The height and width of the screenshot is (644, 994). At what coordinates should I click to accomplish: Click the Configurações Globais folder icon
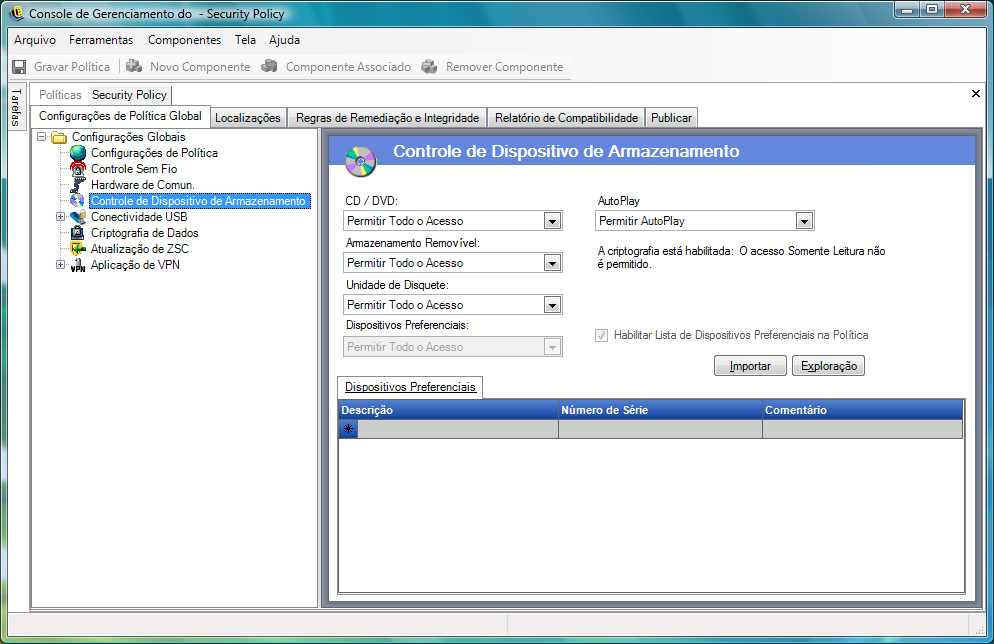tap(59, 137)
